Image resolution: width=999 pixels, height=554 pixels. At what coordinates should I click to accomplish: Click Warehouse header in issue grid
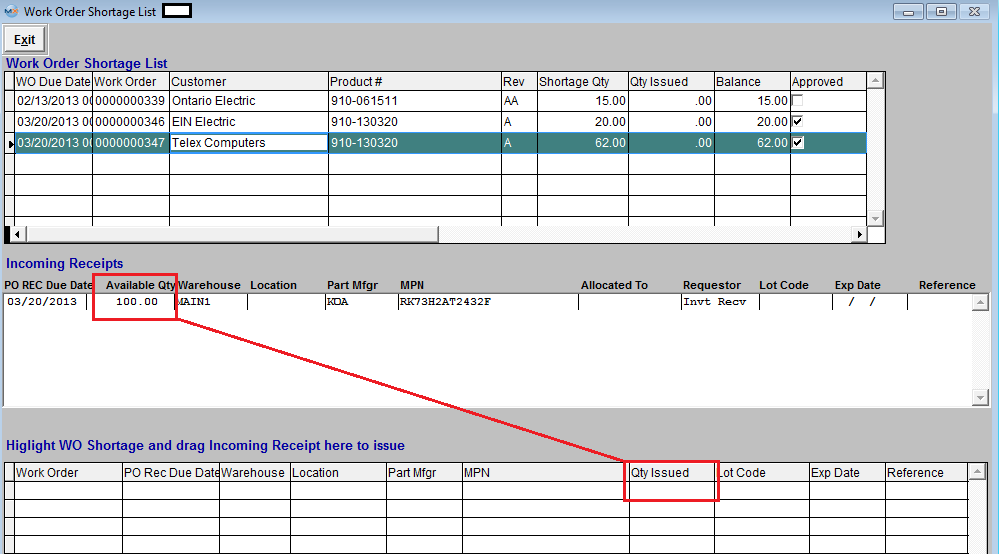click(x=255, y=472)
